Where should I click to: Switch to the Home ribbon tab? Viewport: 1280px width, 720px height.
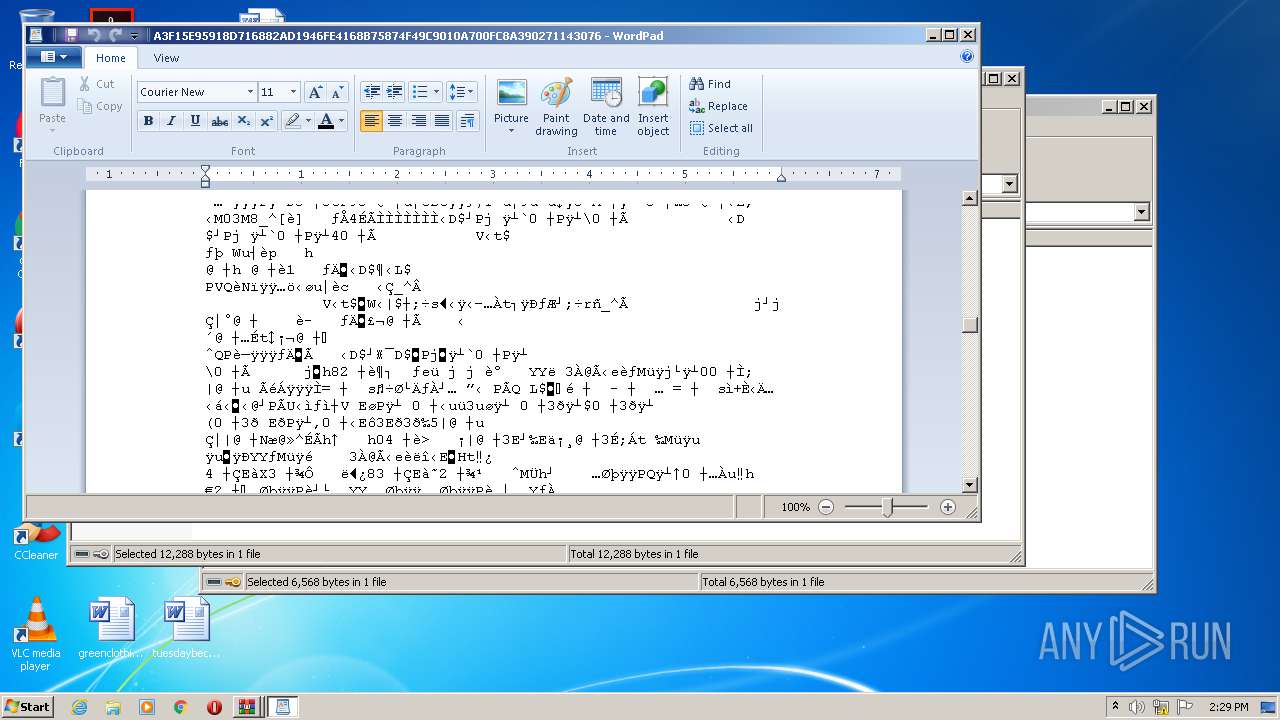pos(111,58)
